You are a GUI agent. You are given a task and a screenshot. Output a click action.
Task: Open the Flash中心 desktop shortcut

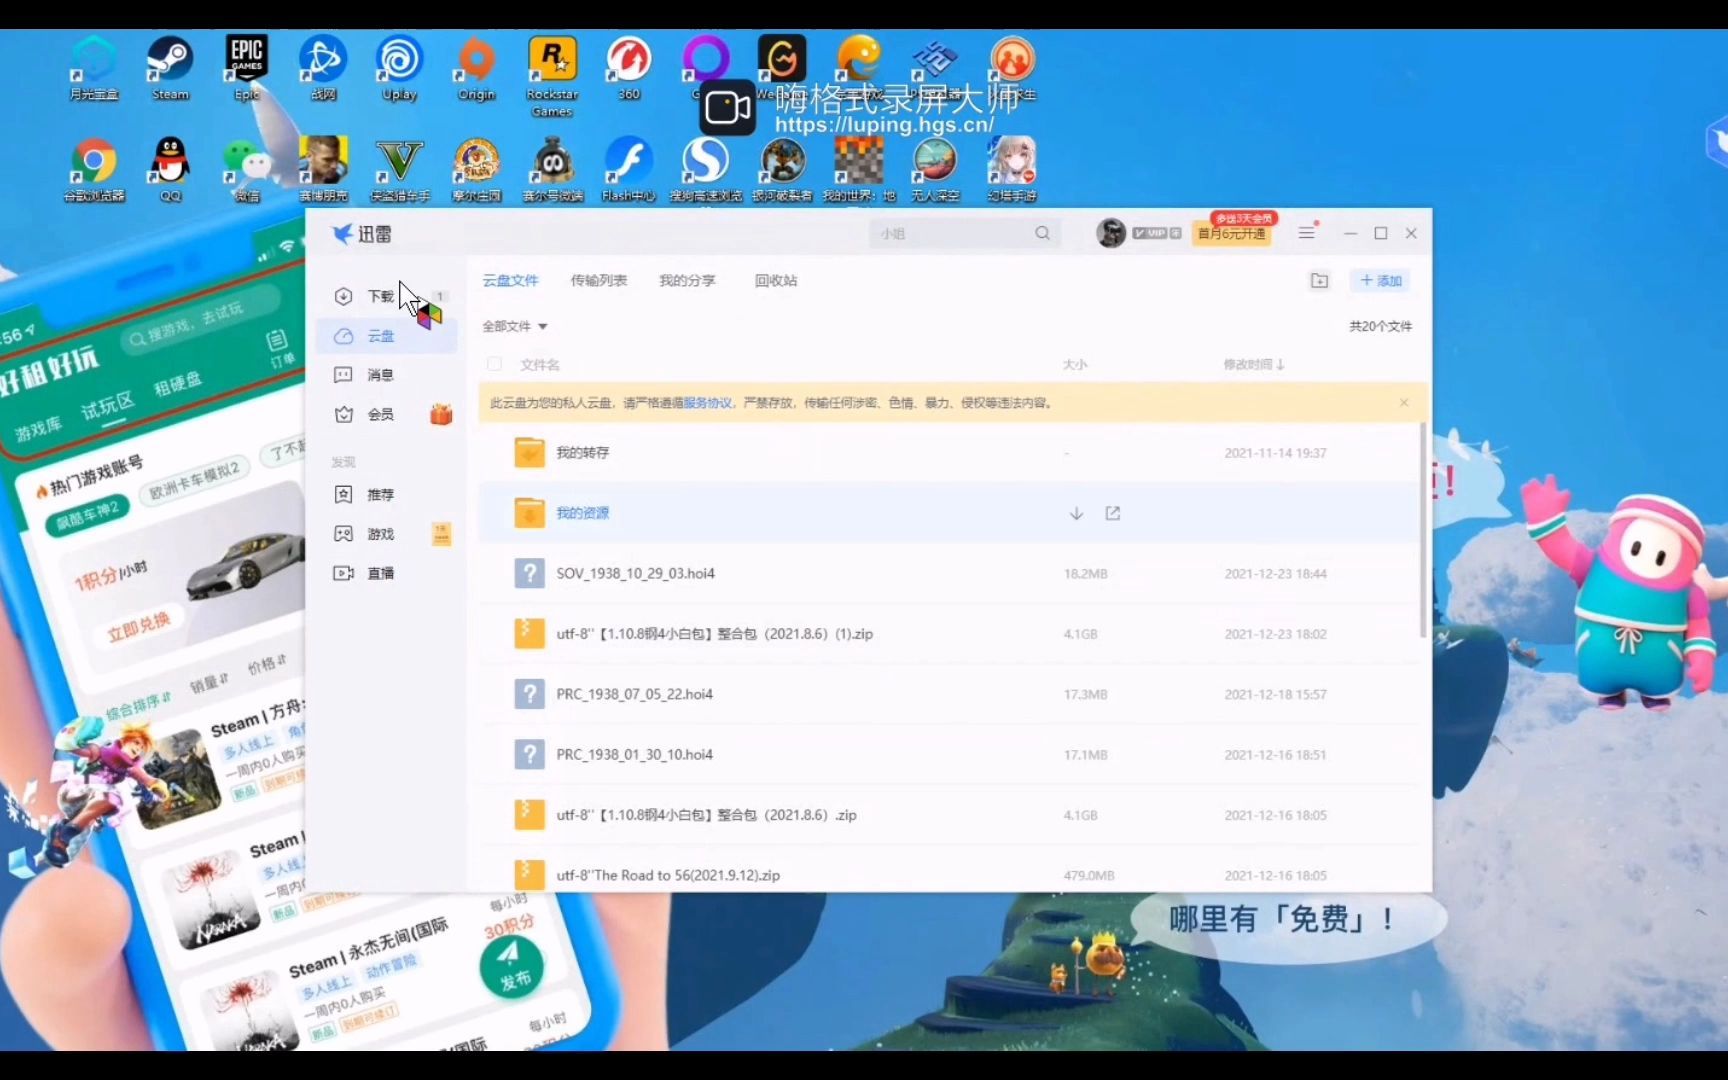tap(628, 170)
